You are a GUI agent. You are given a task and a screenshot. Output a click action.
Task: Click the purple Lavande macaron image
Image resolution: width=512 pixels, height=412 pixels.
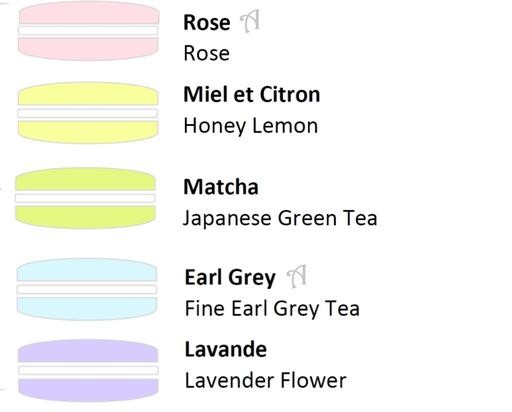tap(88, 370)
